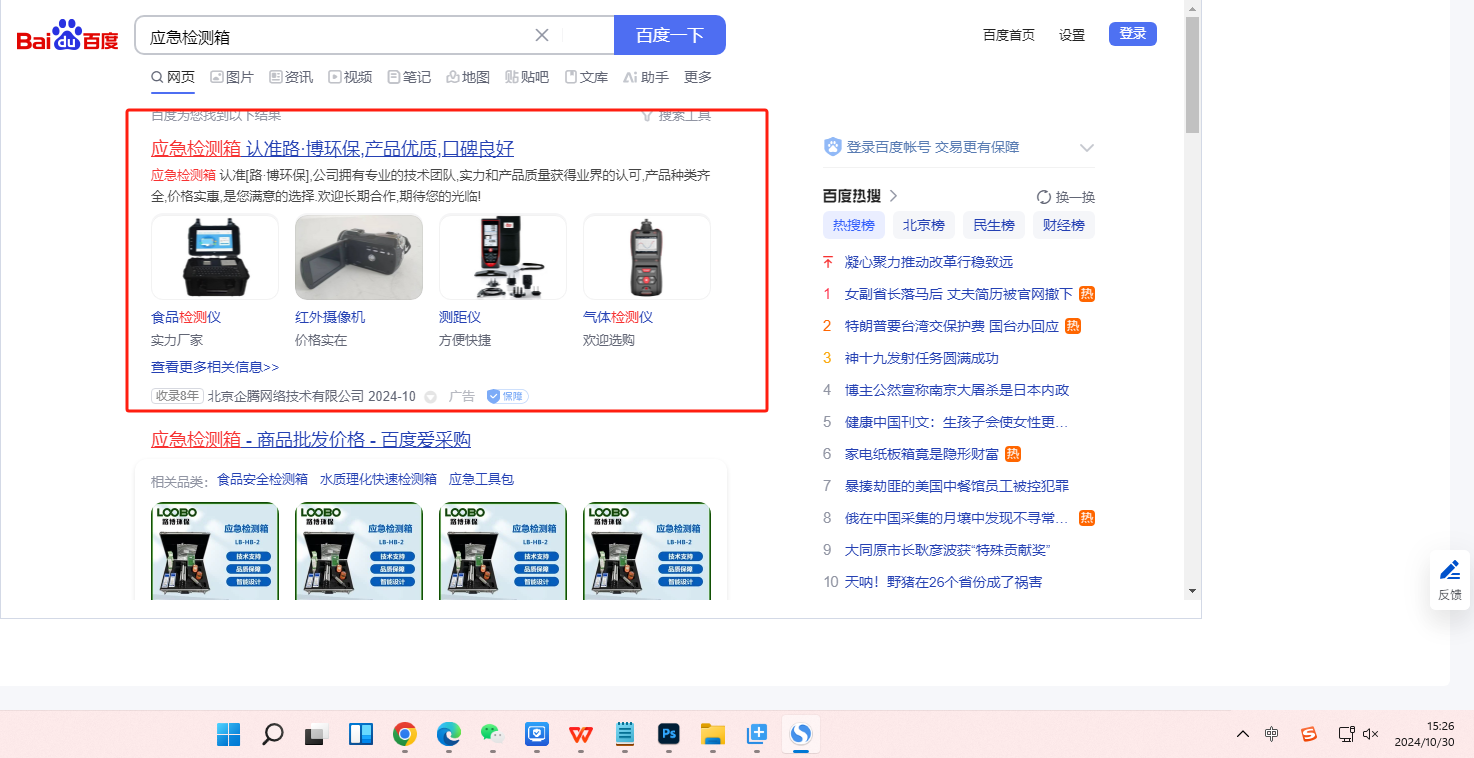Click the 食品安全检测箱 related category link
This screenshot has height=758, width=1474.
[x=263, y=479]
